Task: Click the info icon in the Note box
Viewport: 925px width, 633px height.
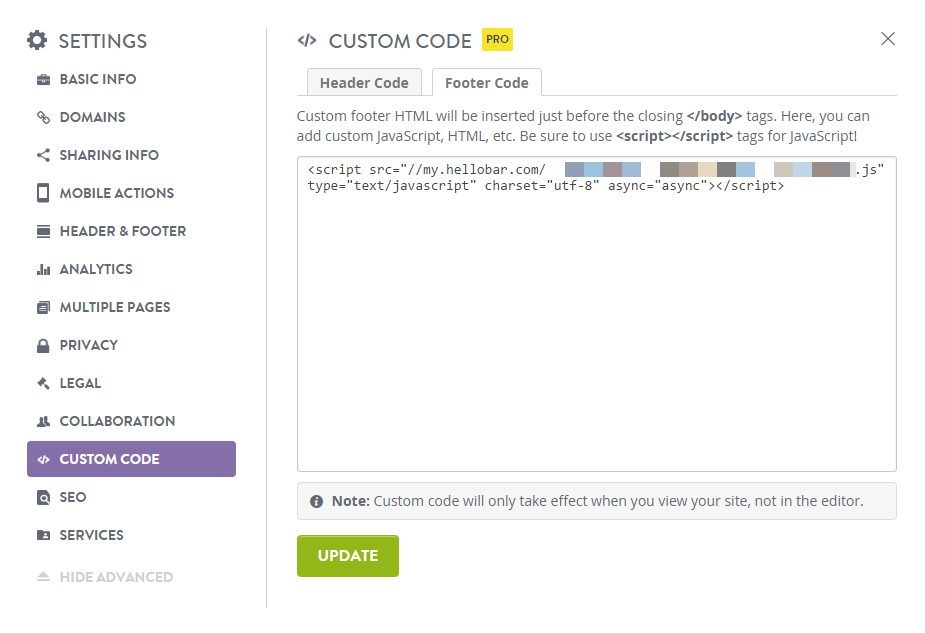Action: coord(317,501)
